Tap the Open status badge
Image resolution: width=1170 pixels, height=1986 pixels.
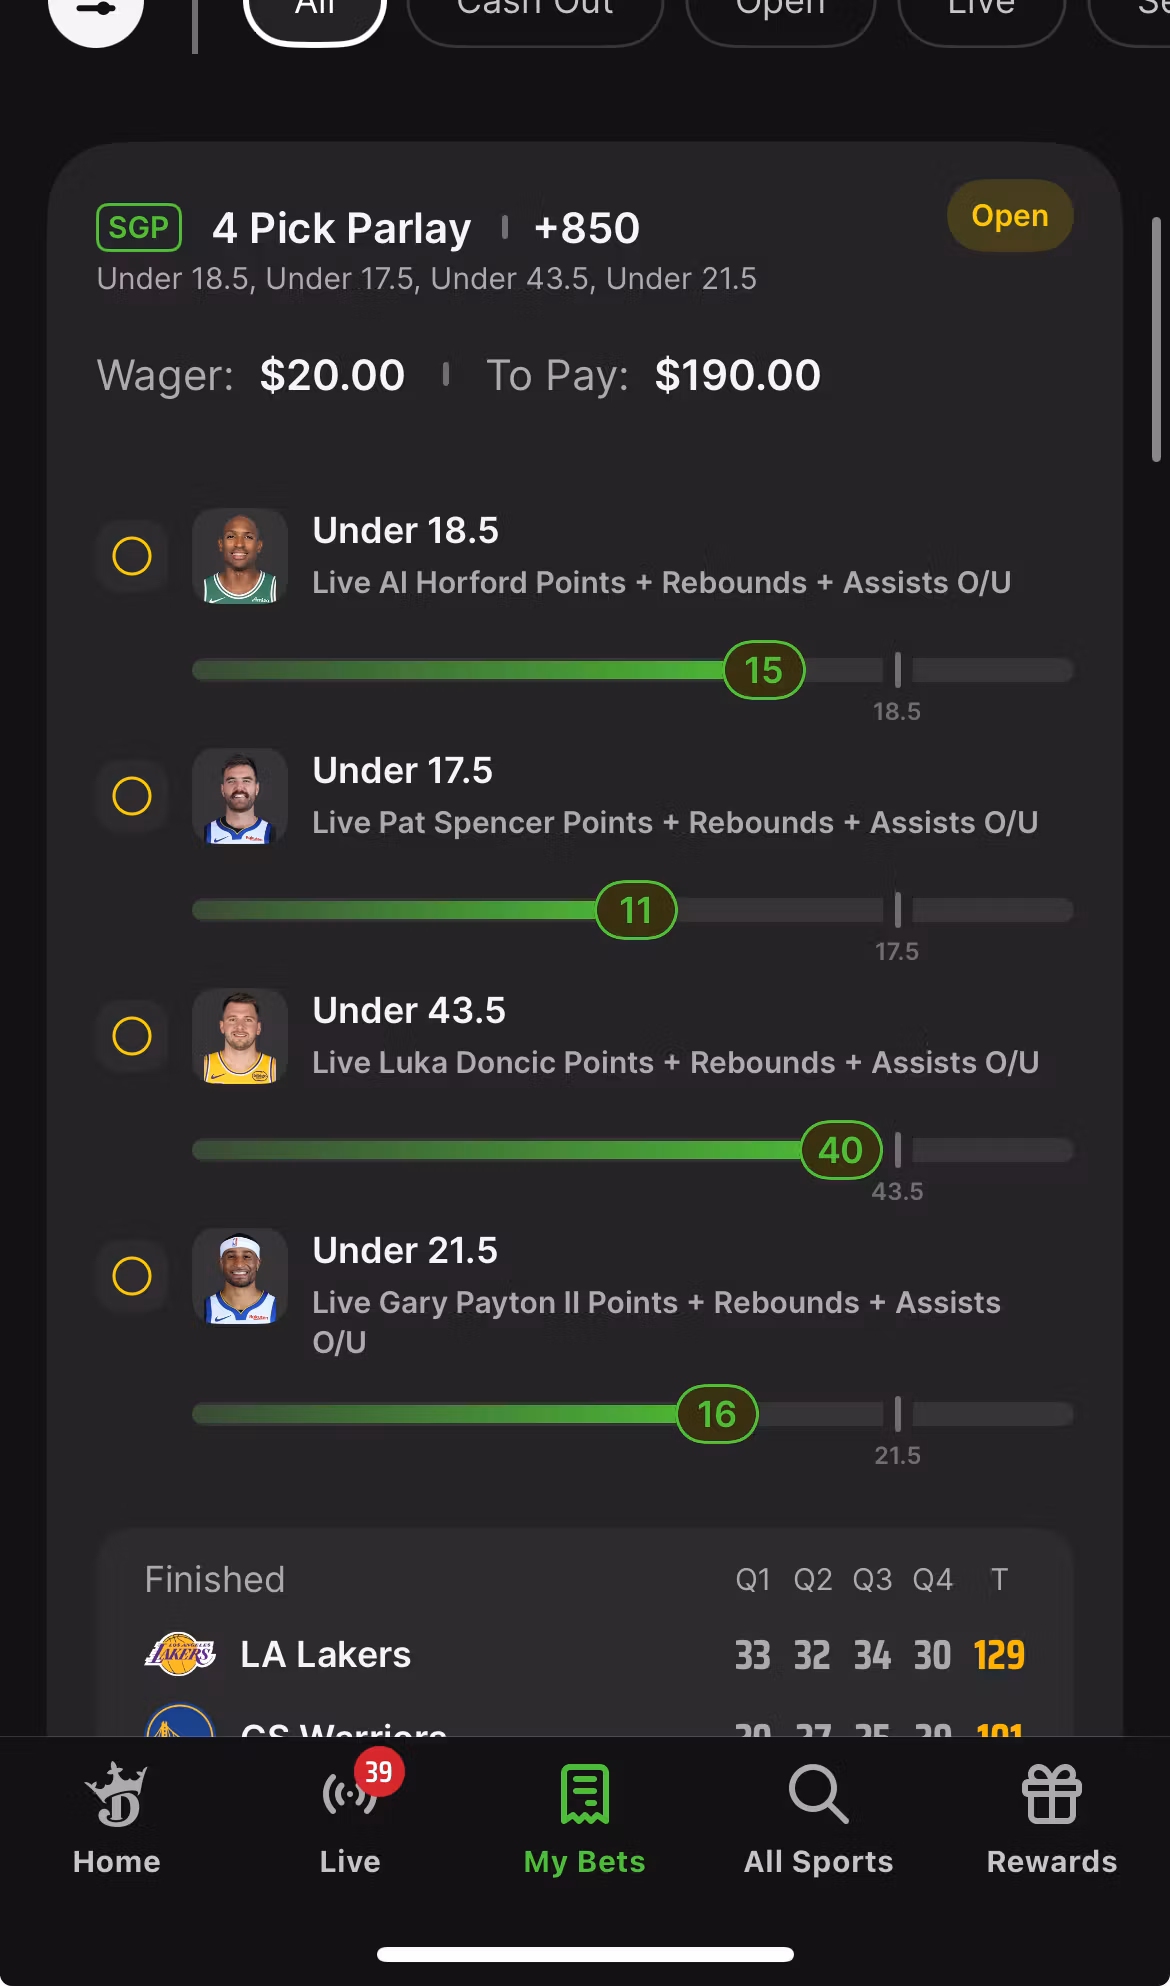coord(1009,216)
